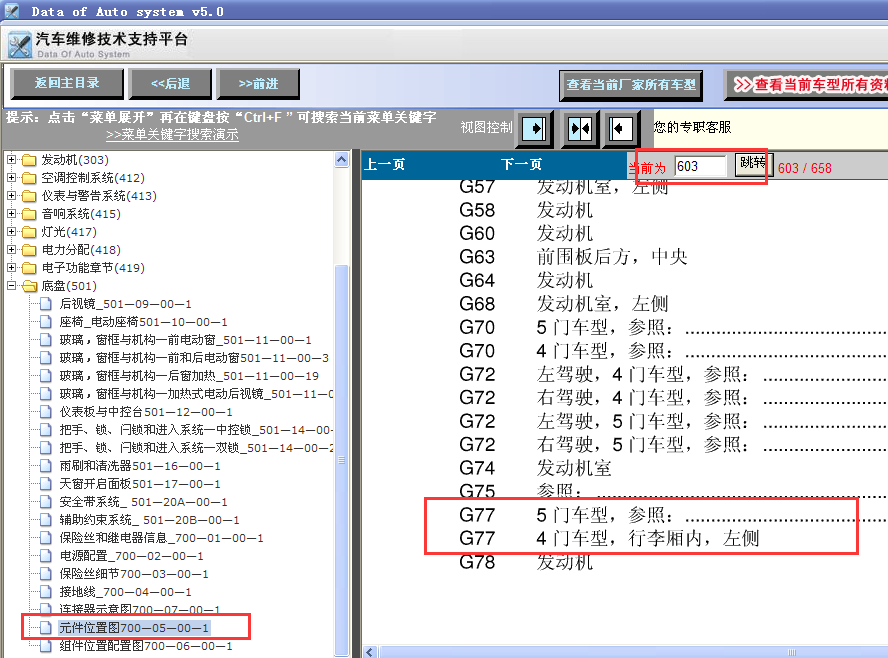This screenshot has height=658, width=888.
Task: Click G77 4门车型 行李厢内 左侧 row
Action: pyautogui.click(x=609, y=538)
